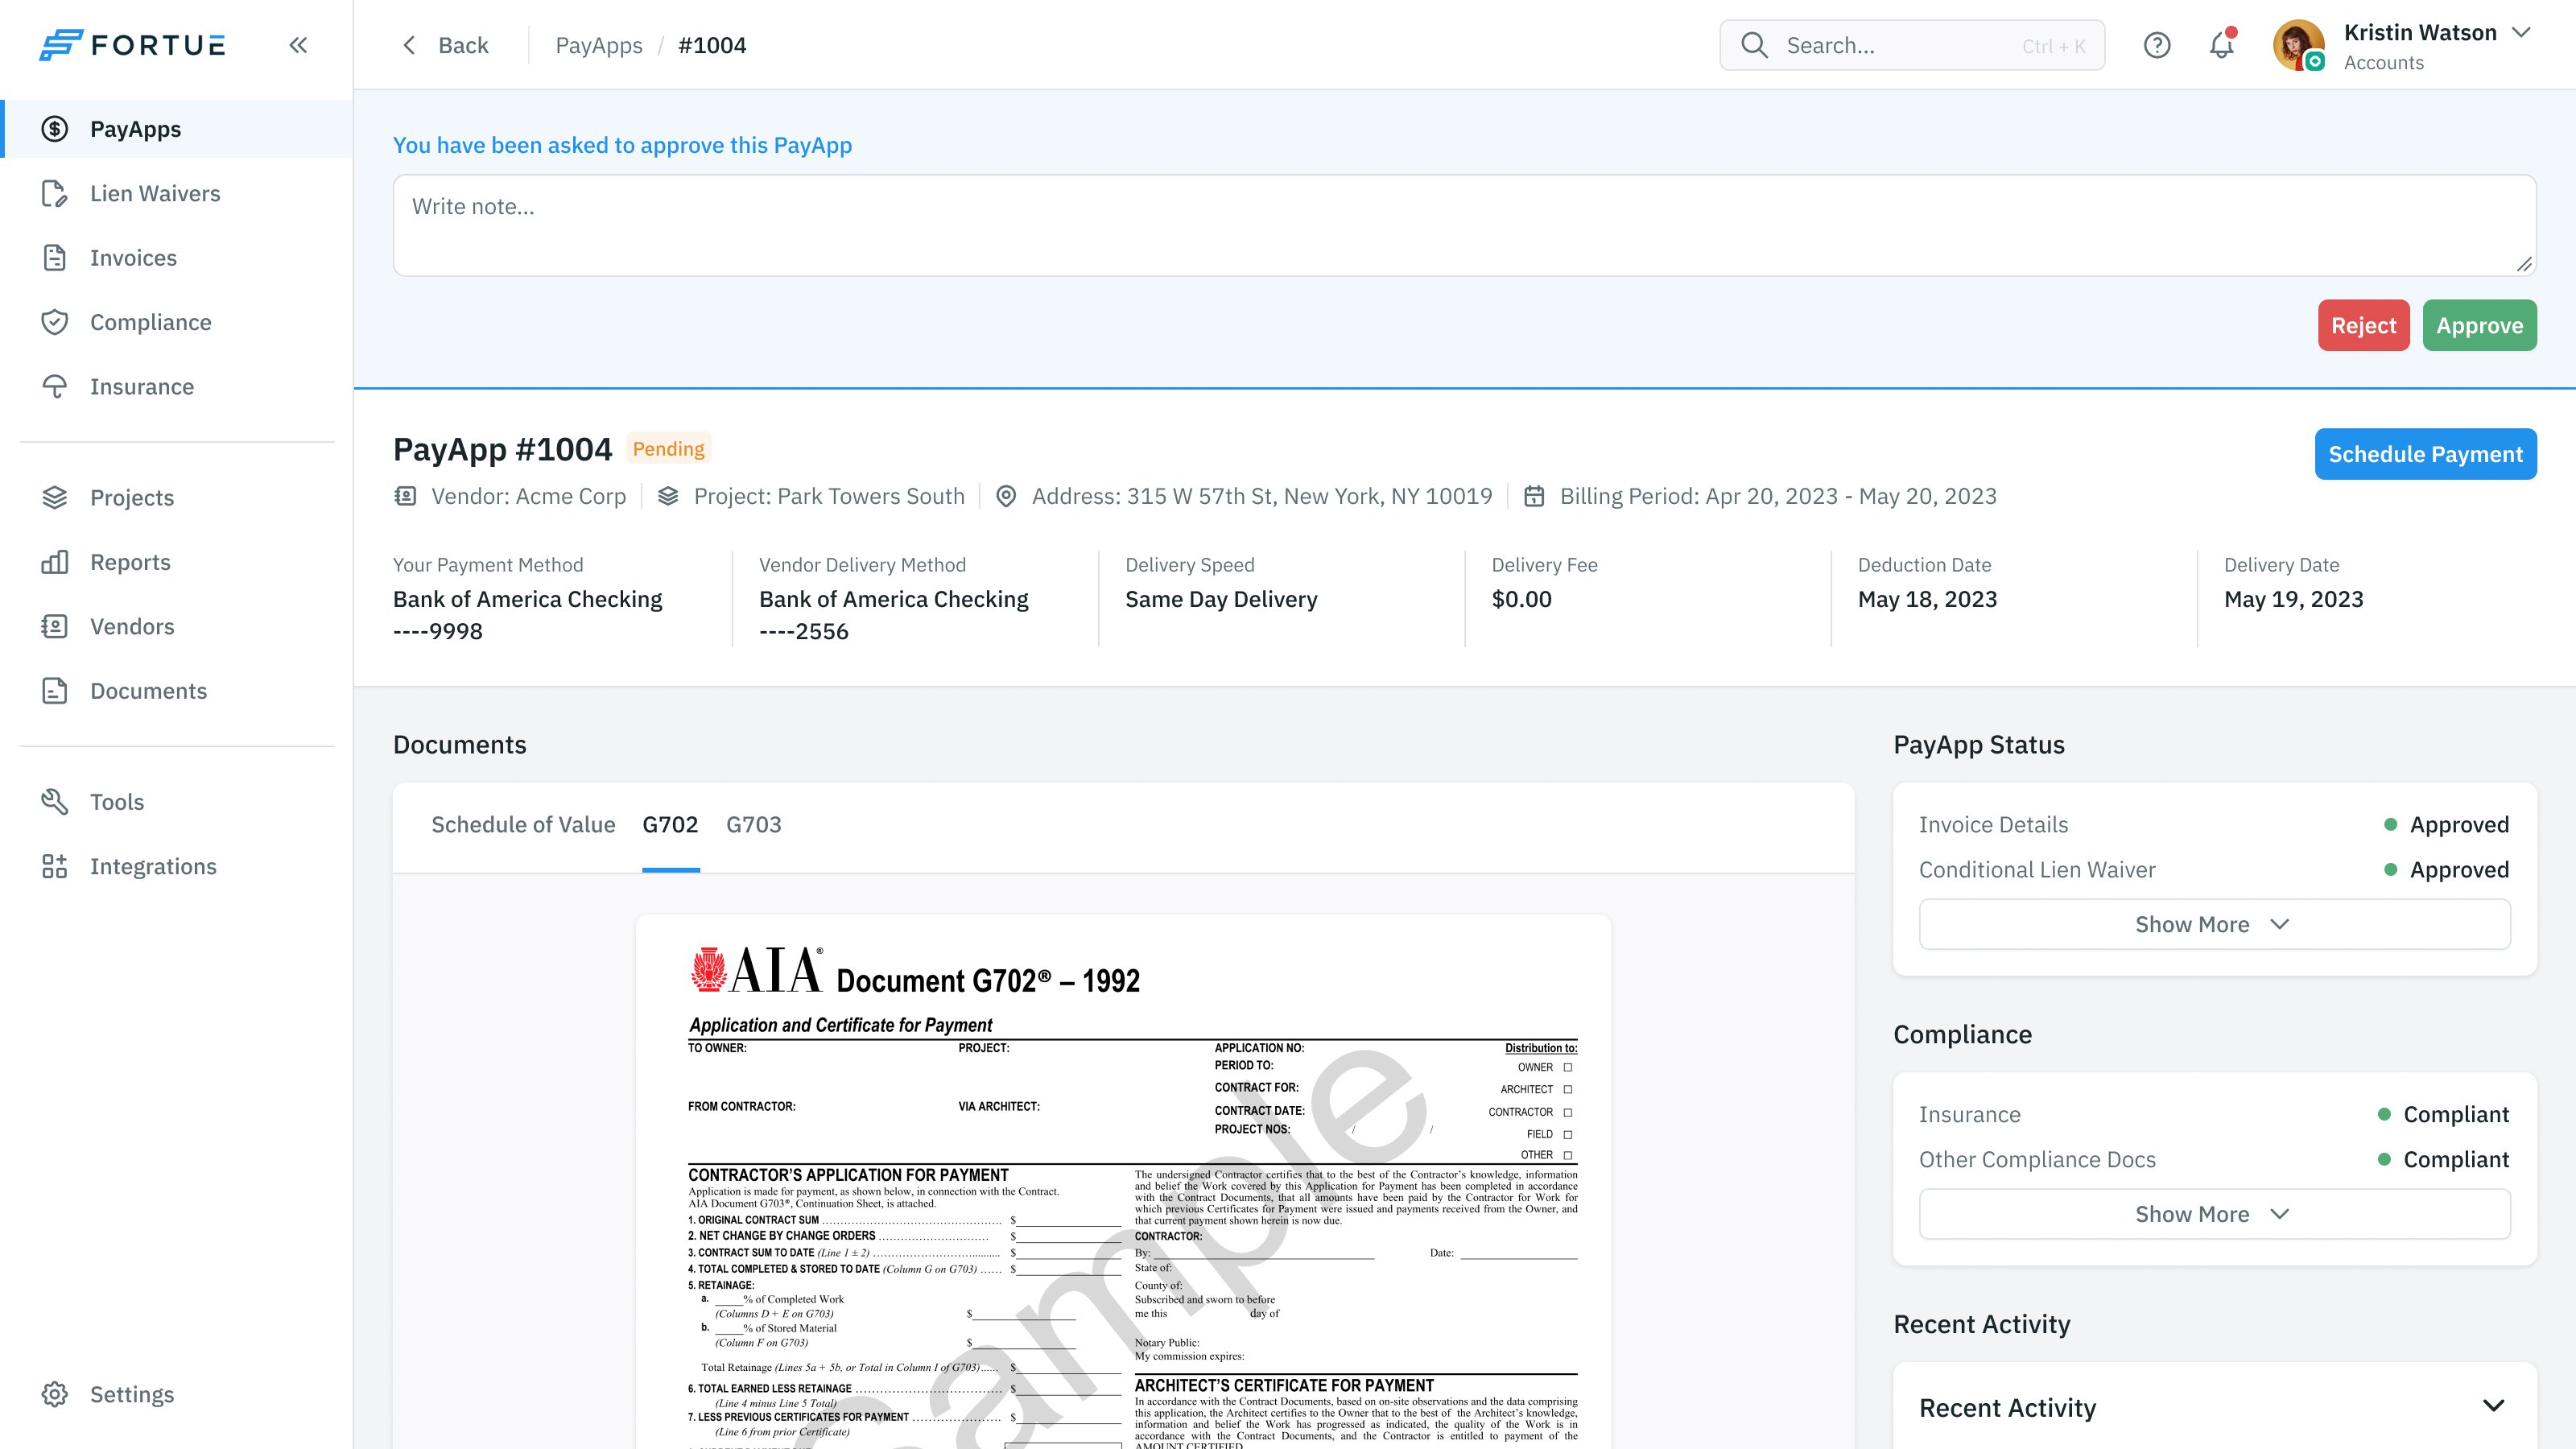Click 'May 18, 2023' deduction date
2576x1449 pixels.
point(1927,599)
